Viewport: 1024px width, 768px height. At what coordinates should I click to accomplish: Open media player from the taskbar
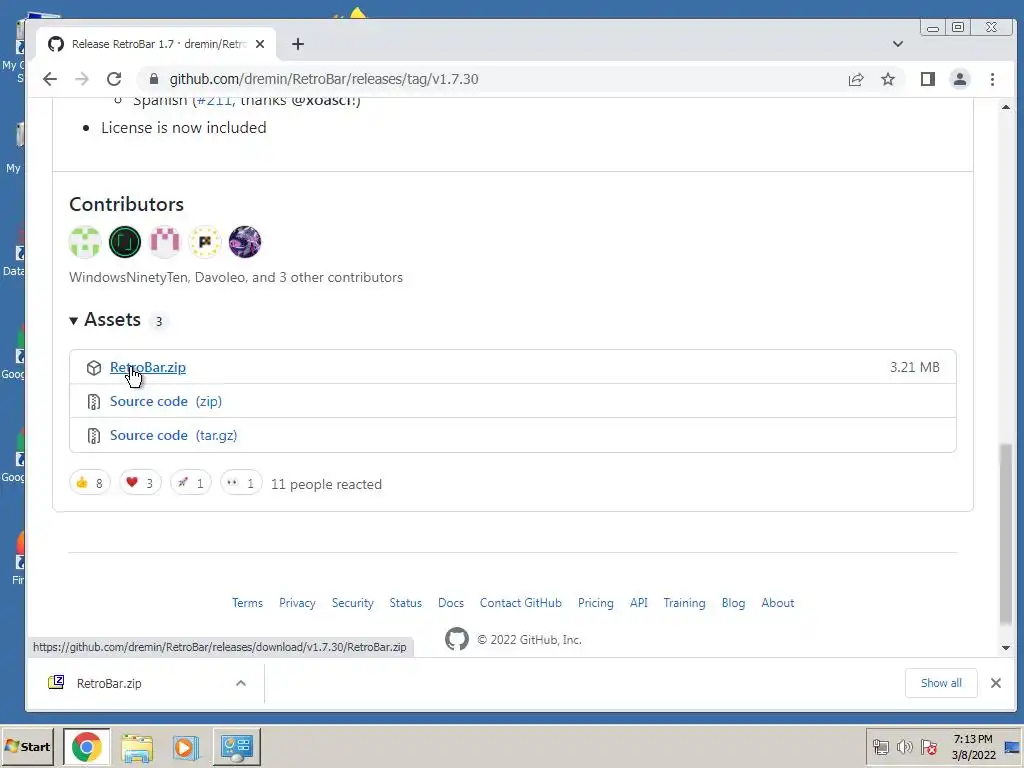click(185, 747)
